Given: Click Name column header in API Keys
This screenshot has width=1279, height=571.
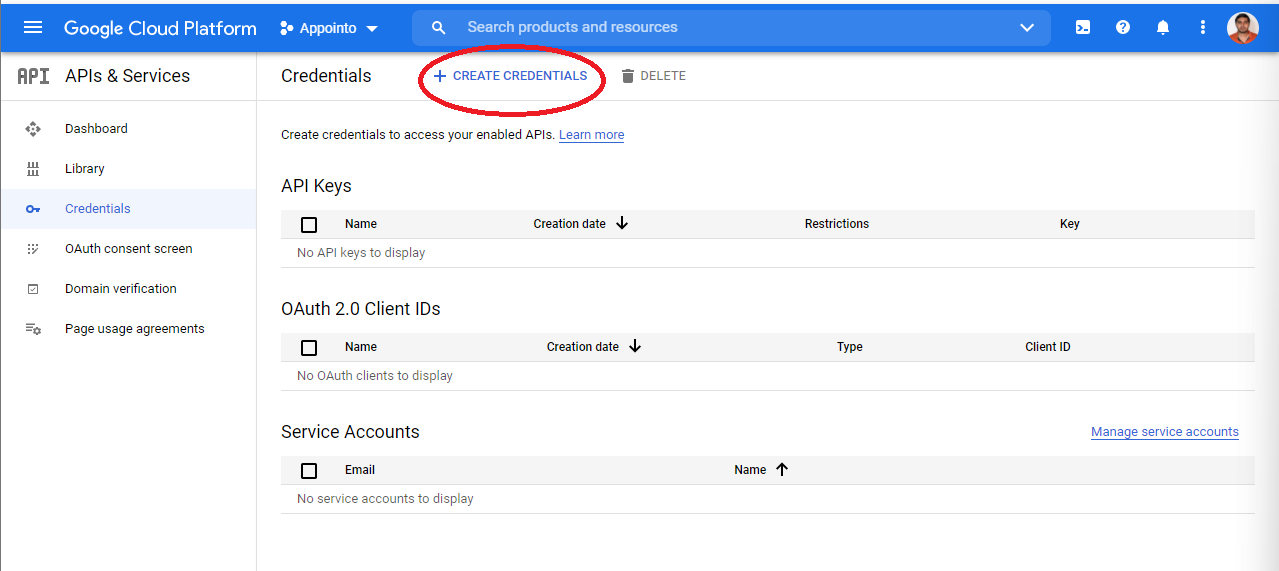Looking at the screenshot, I should click(361, 224).
